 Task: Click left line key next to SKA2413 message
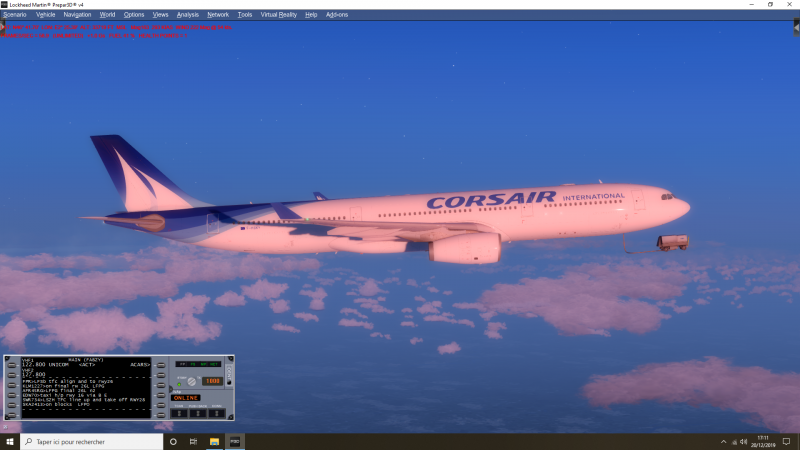12,405
